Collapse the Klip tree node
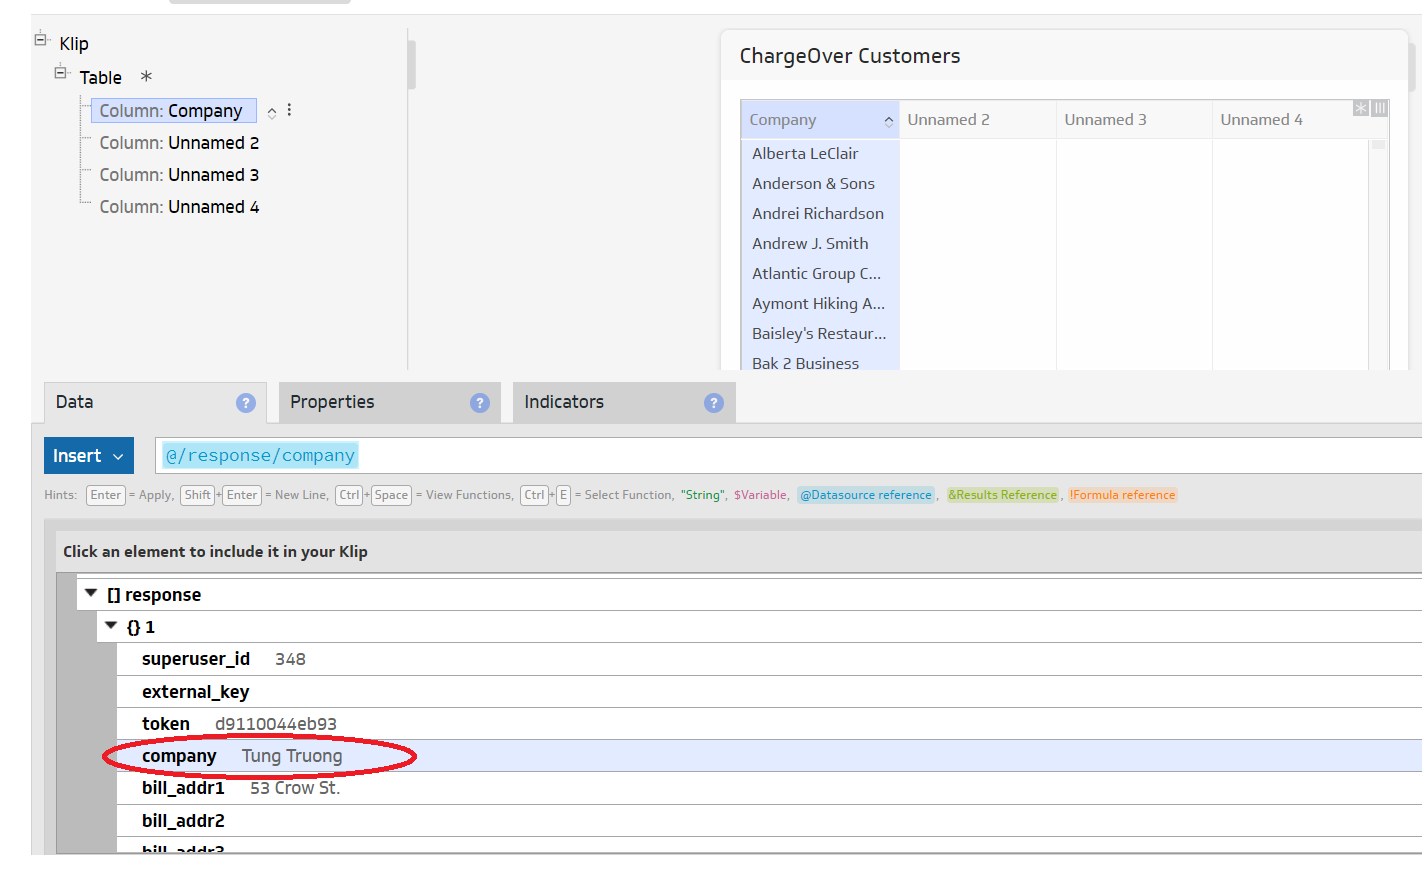The width and height of the screenshot is (1422, 891). coord(41,40)
